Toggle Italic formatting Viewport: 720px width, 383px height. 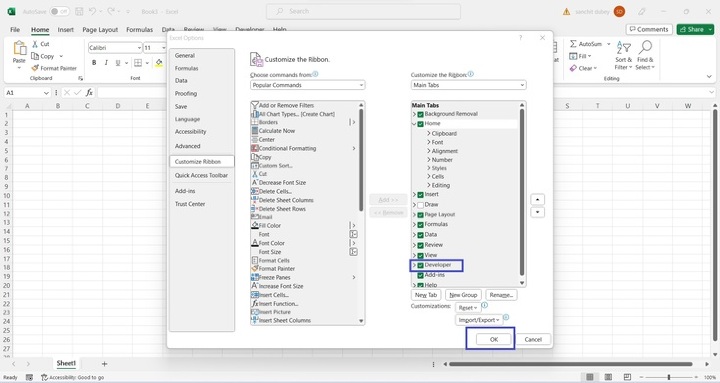[106, 62]
